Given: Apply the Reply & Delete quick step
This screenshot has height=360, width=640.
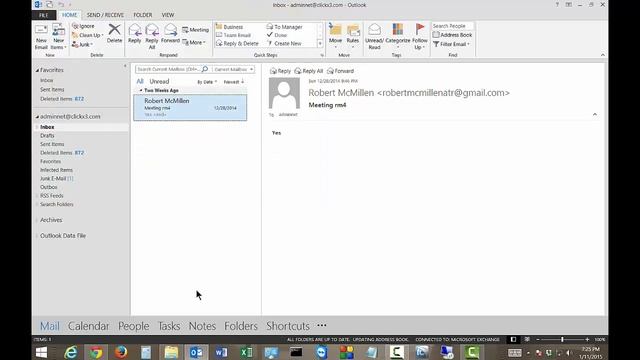Looking at the screenshot, I should 237,43.
